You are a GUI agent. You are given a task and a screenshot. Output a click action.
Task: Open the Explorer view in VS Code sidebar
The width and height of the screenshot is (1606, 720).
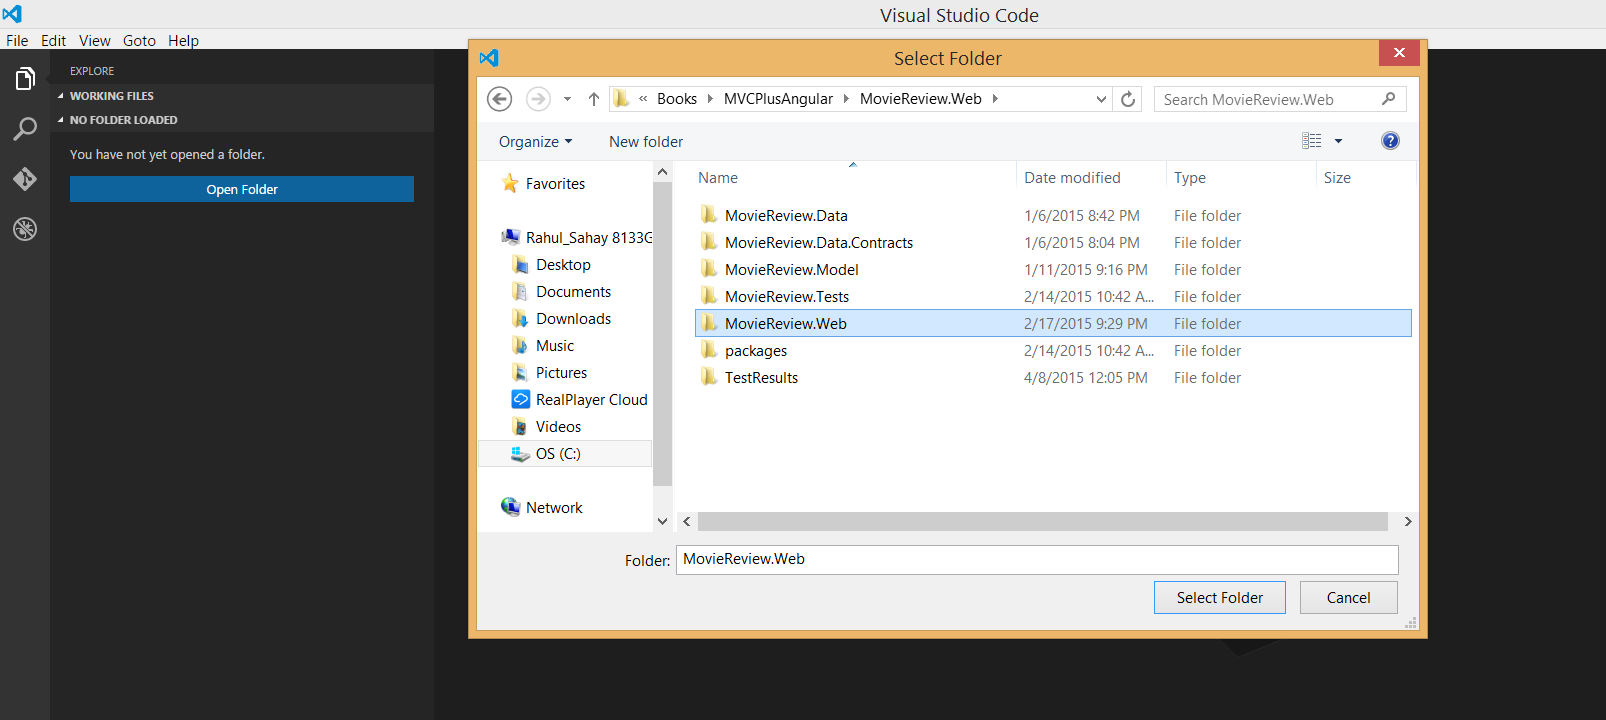pos(25,79)
